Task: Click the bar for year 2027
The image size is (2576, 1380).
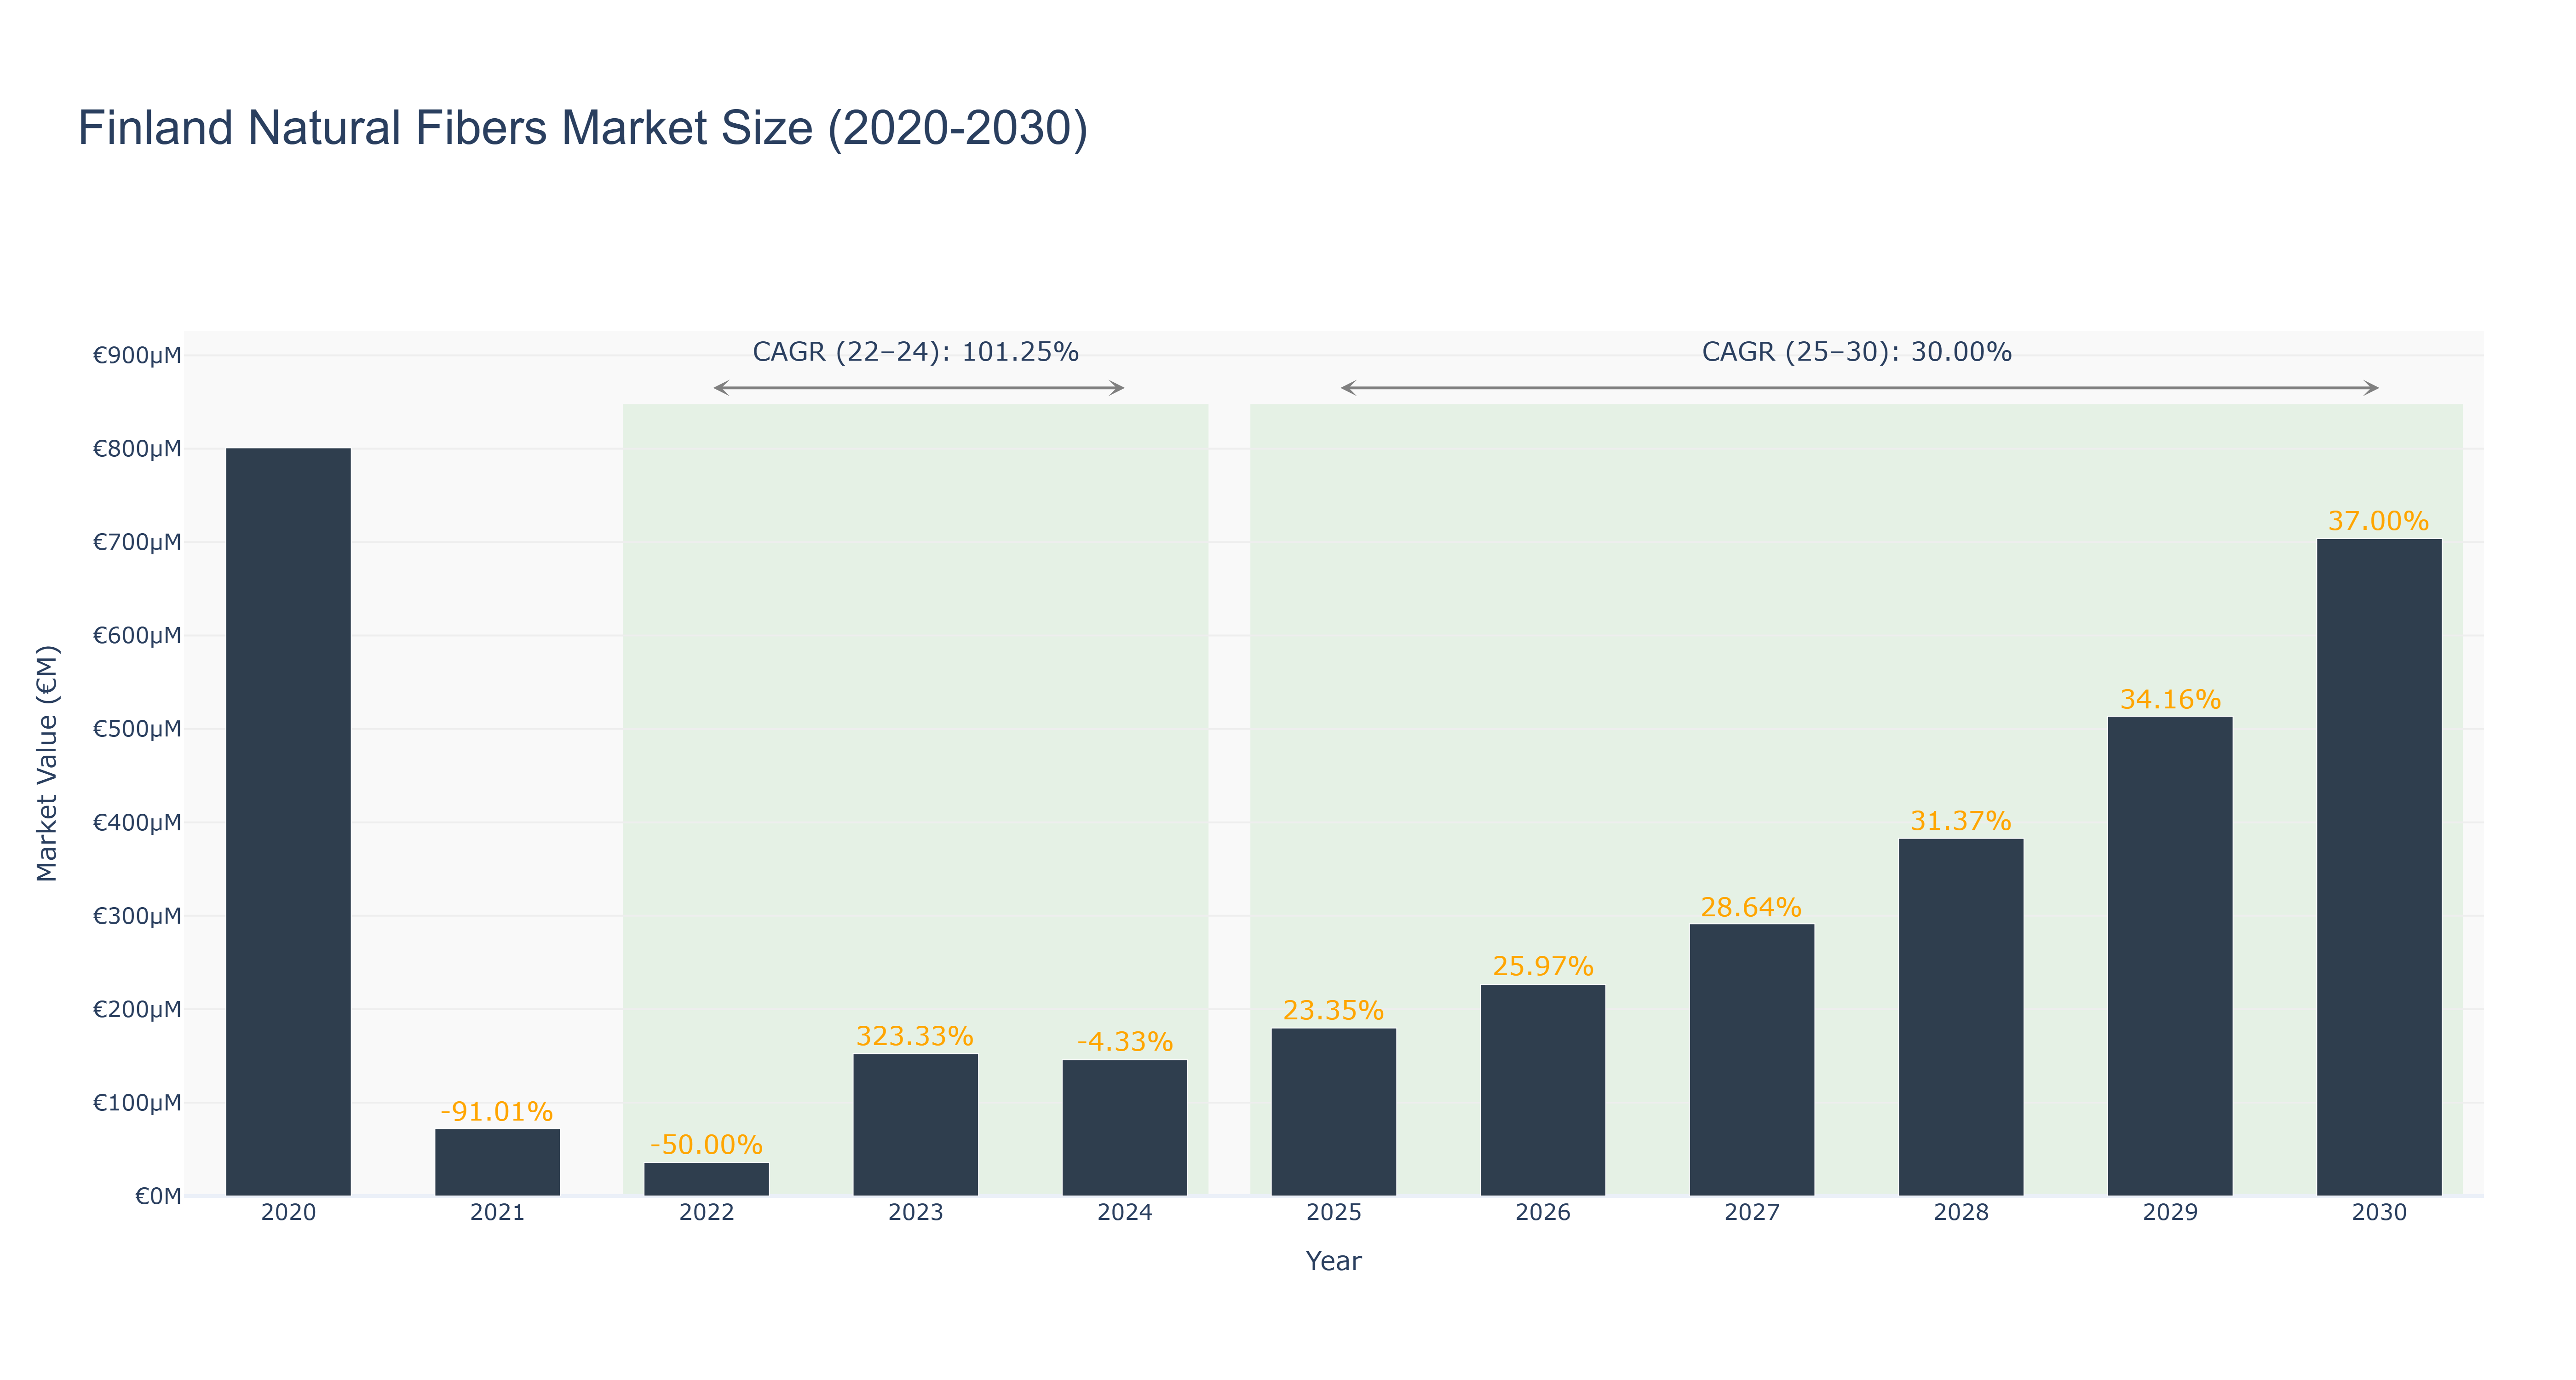Action: click(1751, 1059)
